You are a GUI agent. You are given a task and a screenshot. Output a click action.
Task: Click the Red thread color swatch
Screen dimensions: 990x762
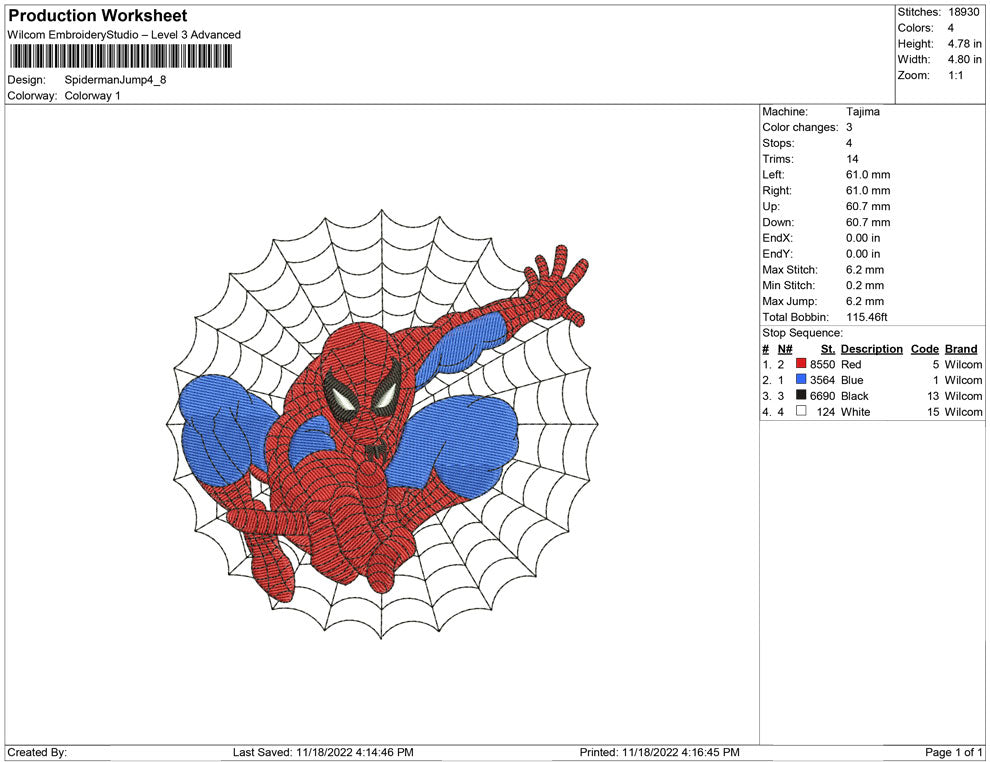[x=801, y=364]
